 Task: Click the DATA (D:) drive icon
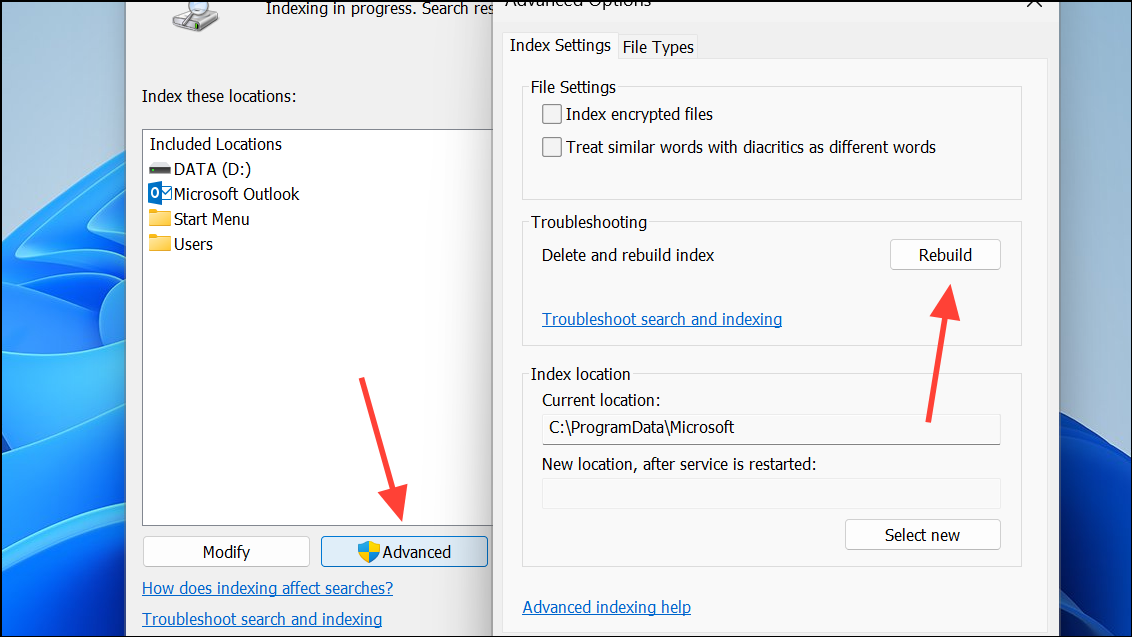point(160,169)
